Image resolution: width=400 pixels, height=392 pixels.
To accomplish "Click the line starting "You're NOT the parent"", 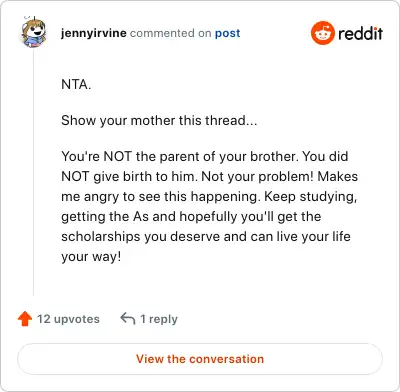I will click(x=205, y=156).
